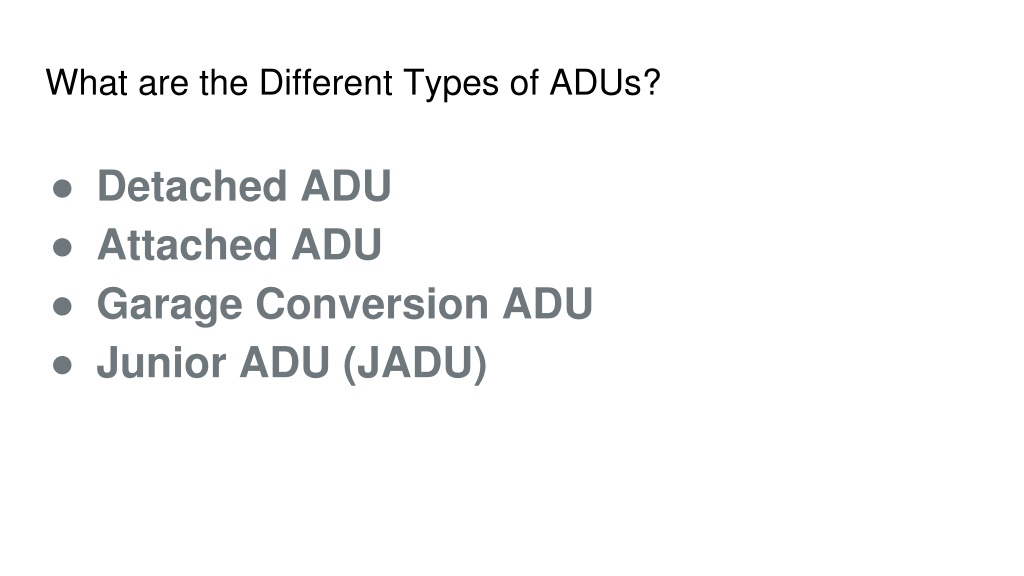Screen dimensions: 1024x576
Task: Click the Garage Conversion ADU line
Action: coord(345,305)
